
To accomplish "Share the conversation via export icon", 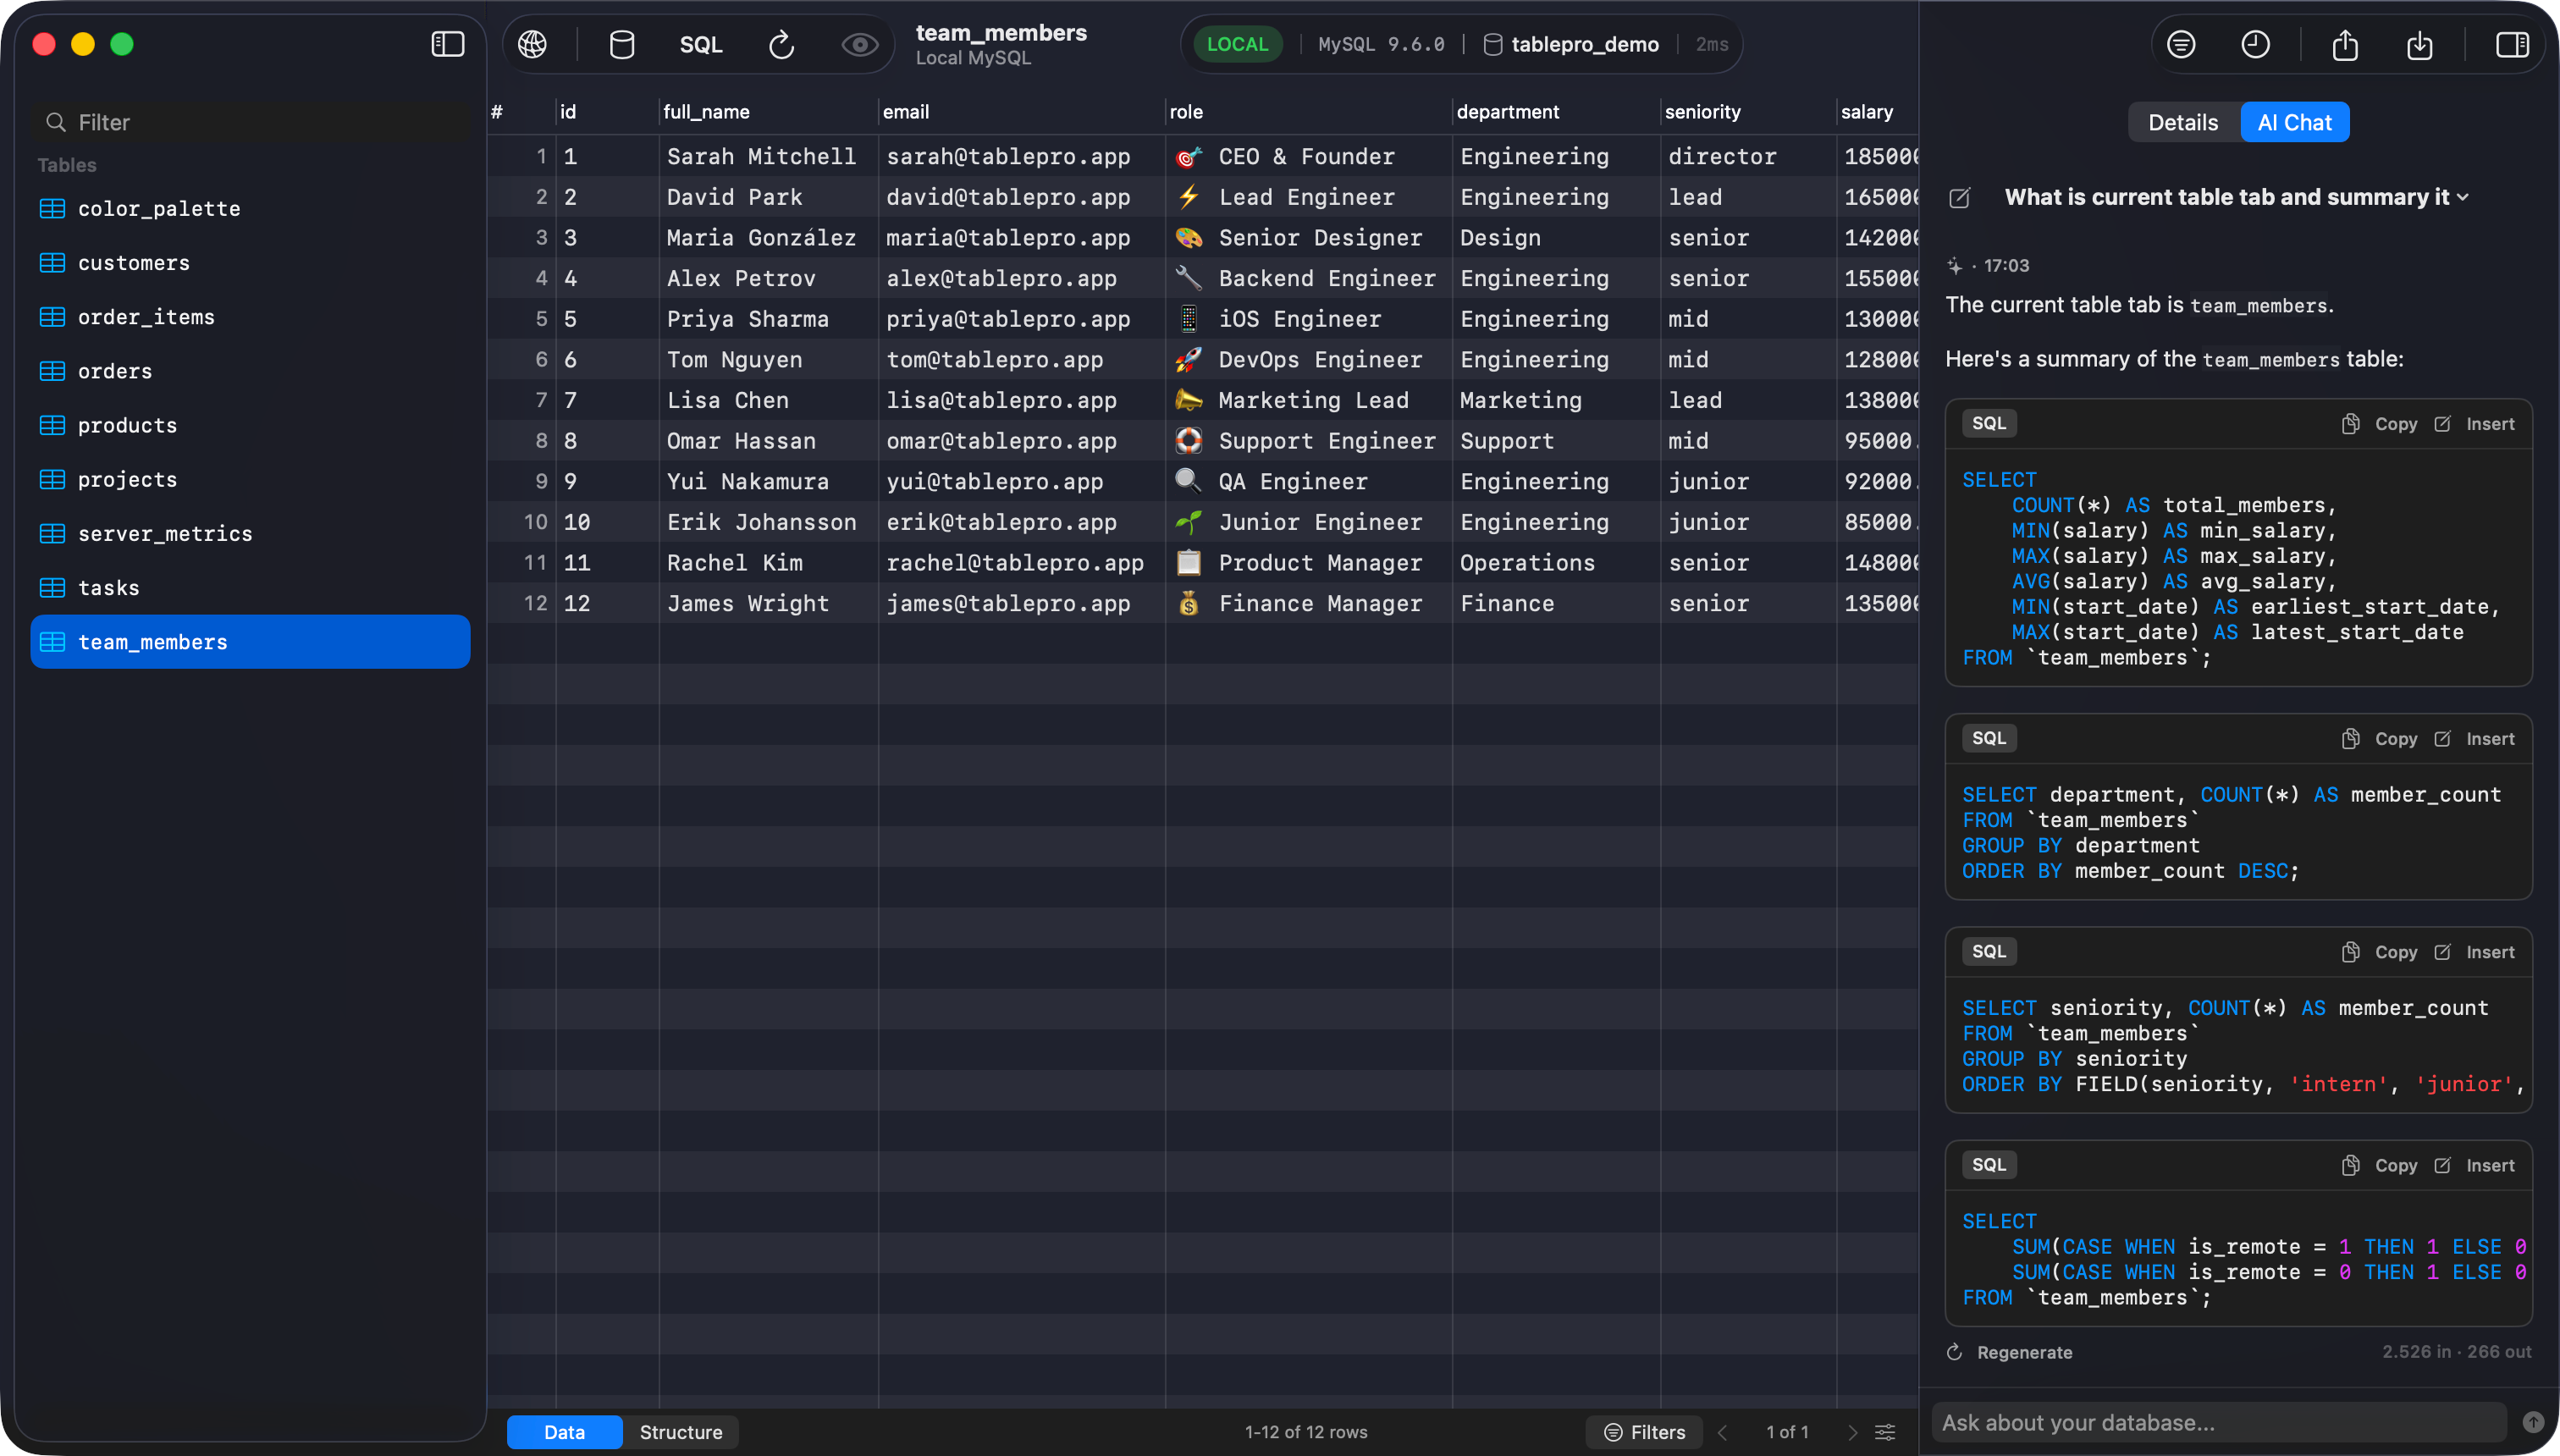I will 2346,44.
